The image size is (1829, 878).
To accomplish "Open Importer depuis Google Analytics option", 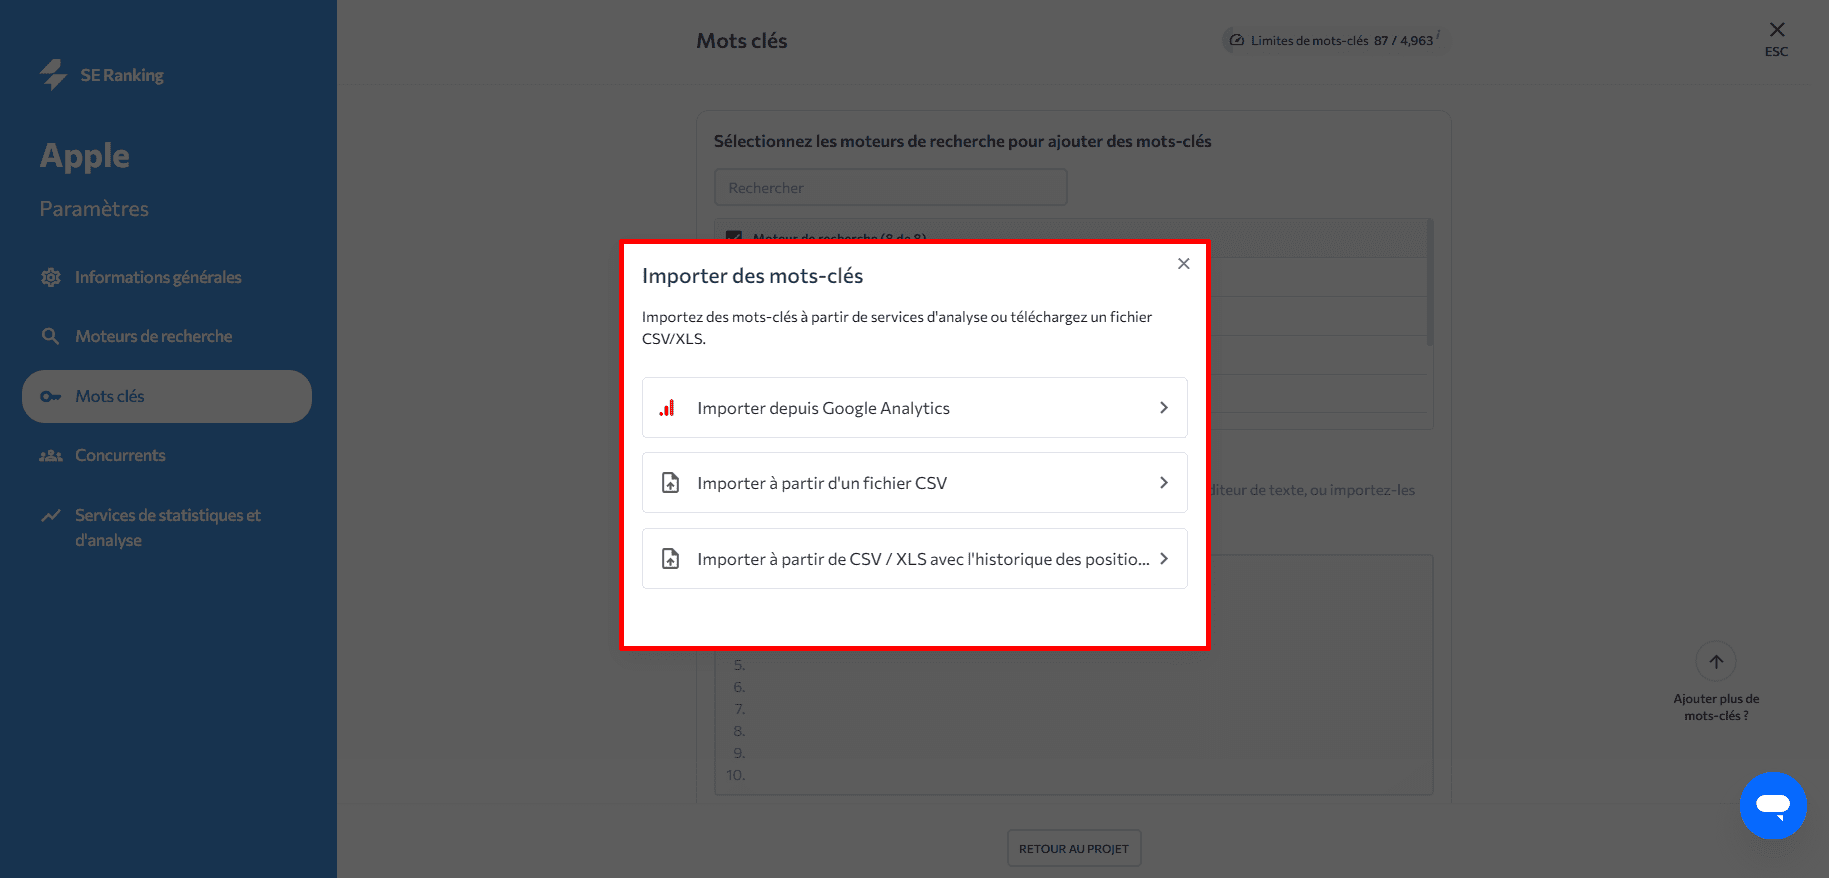I will tap(914, 407).
